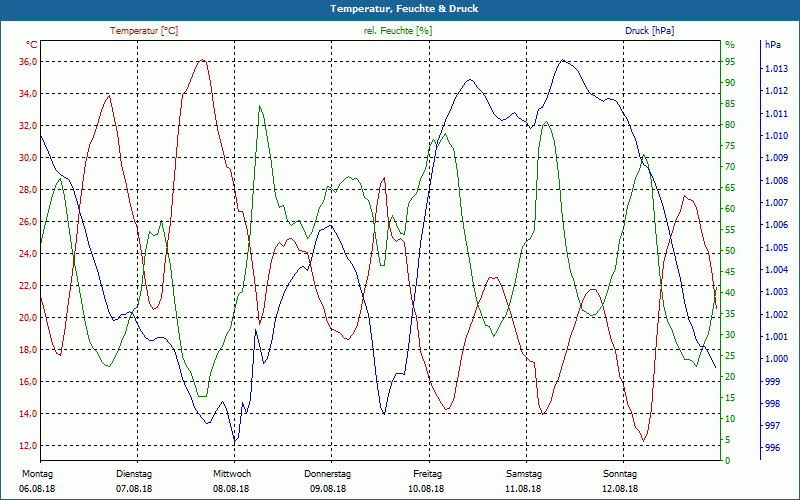This screenshot has width=800, height=500.
Task: Select the 'Freitag' day label
Action: coord(428,474)
